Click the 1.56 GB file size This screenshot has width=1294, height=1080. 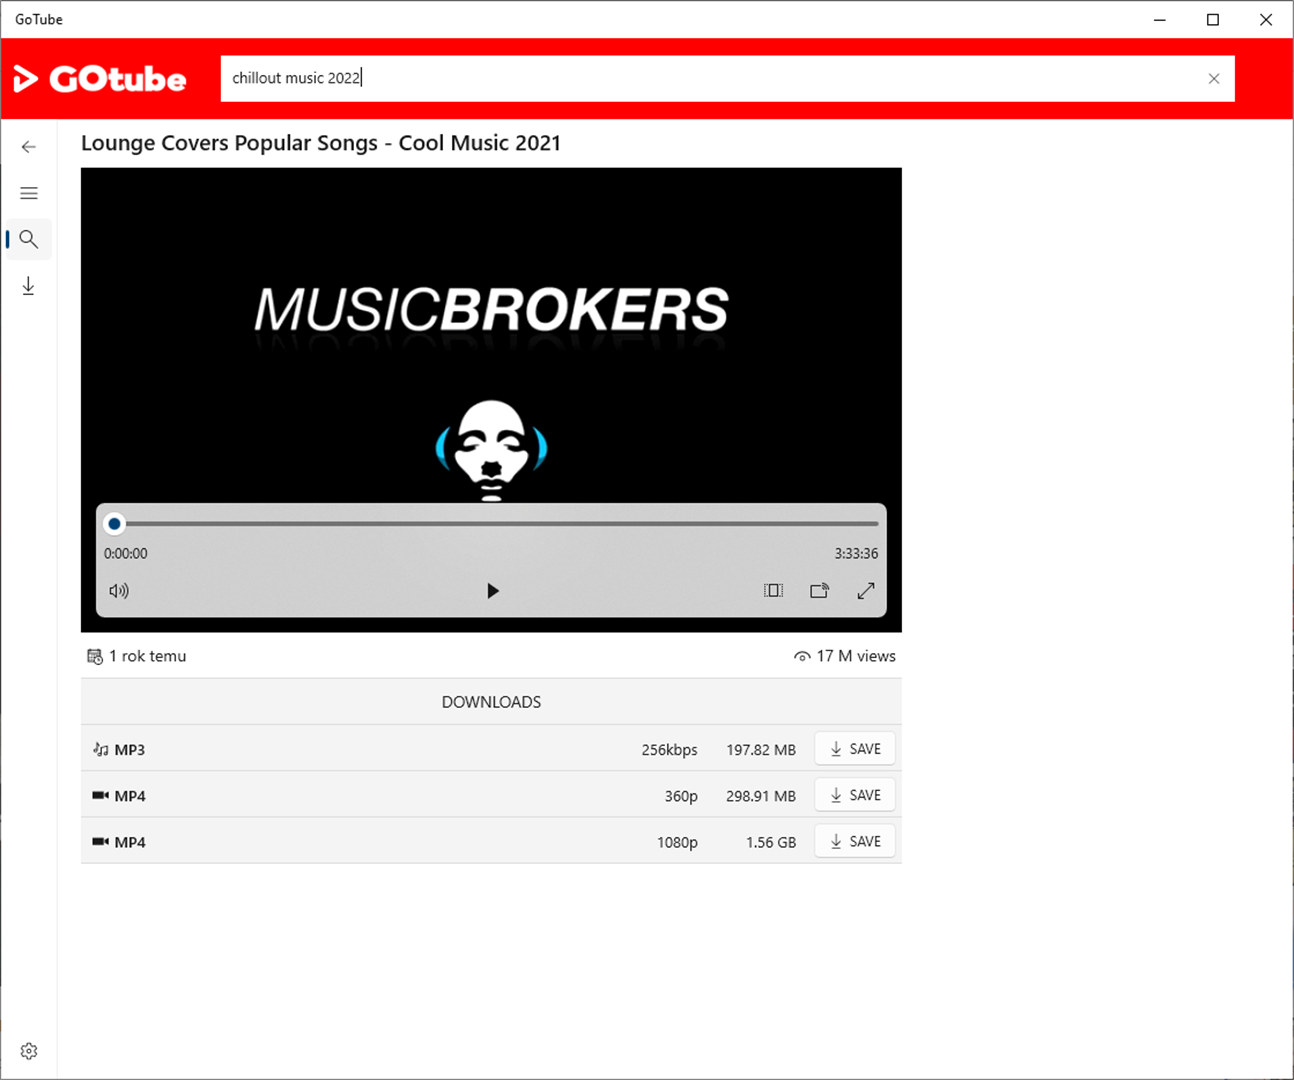click(x=771, y=842)
